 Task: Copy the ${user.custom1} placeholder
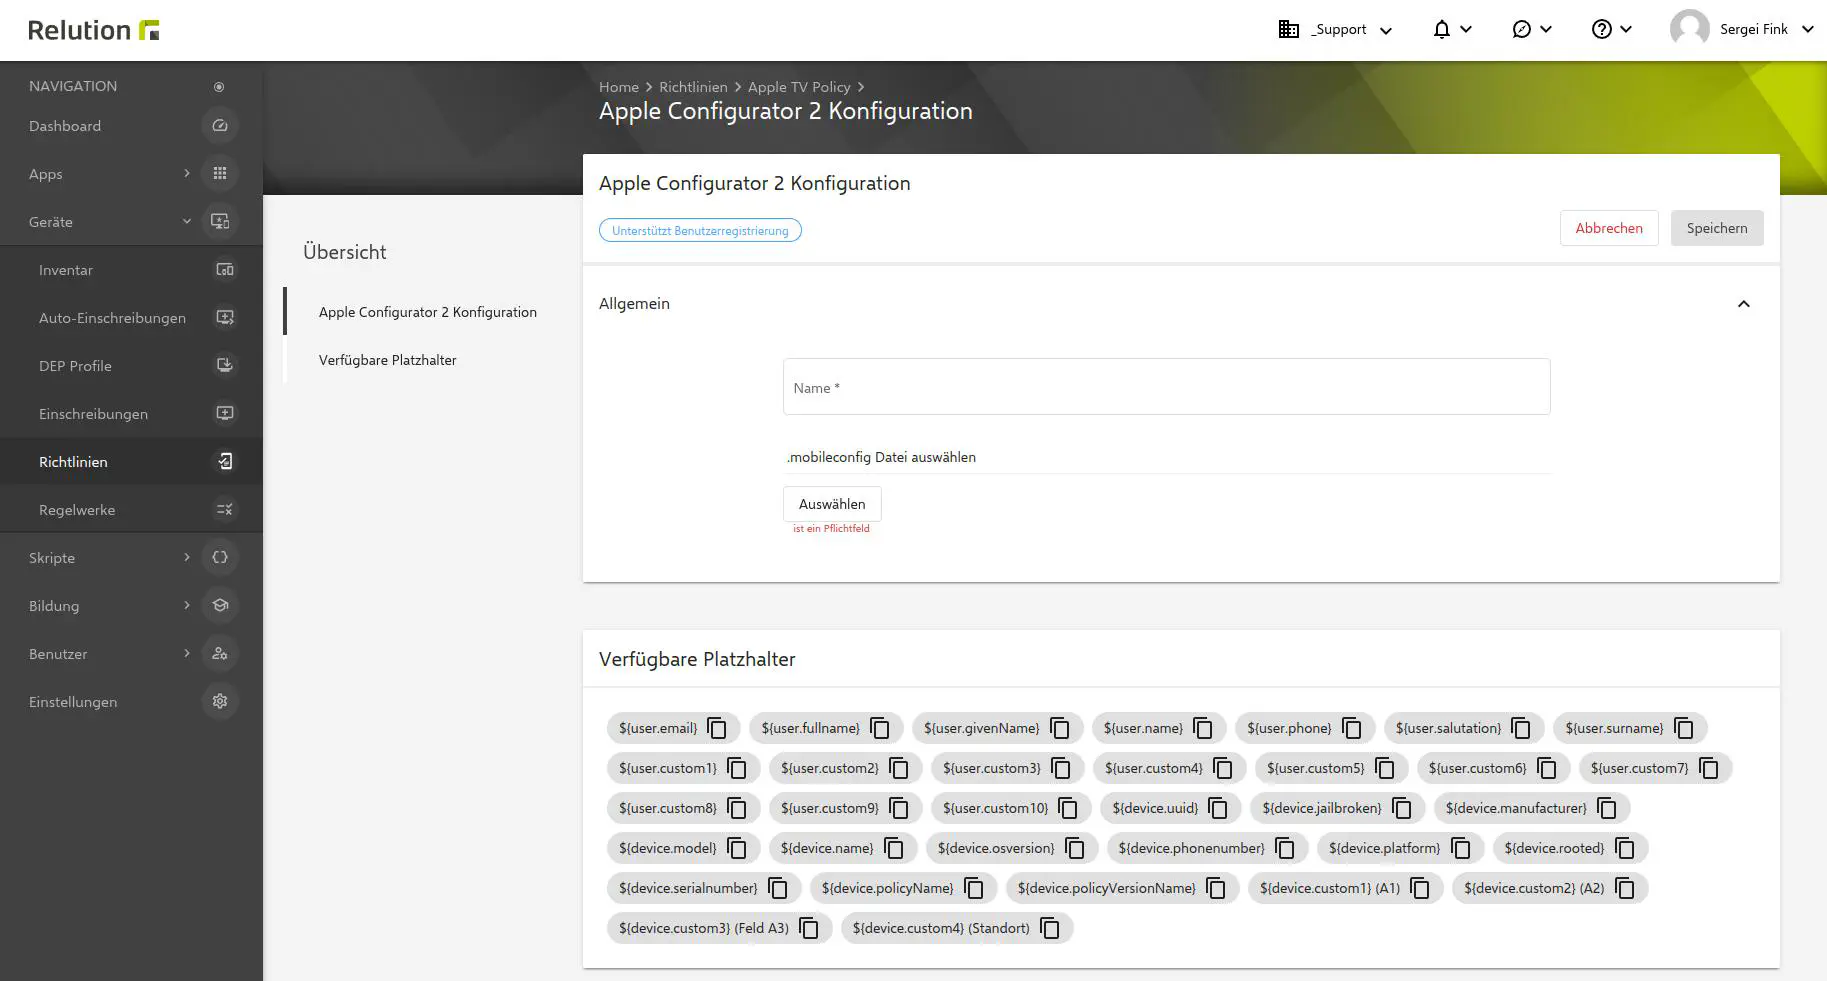pos(737,768)
